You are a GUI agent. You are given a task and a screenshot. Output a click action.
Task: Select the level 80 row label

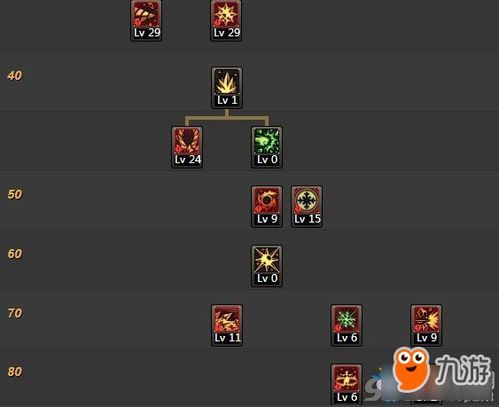(15, 372)
